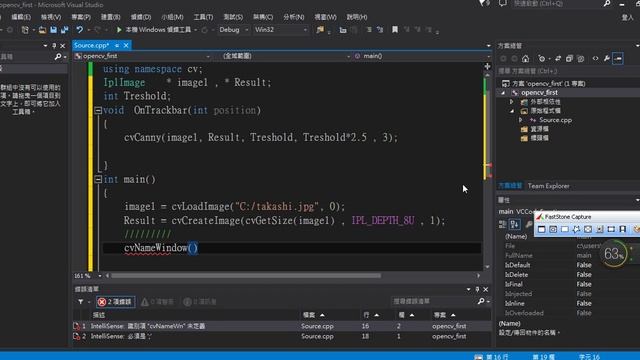The height and width of the screenshot is (360, 640).
Task: Click the Save icon in the toolbar
Action: pyautogui.click(x=53, y=30)
